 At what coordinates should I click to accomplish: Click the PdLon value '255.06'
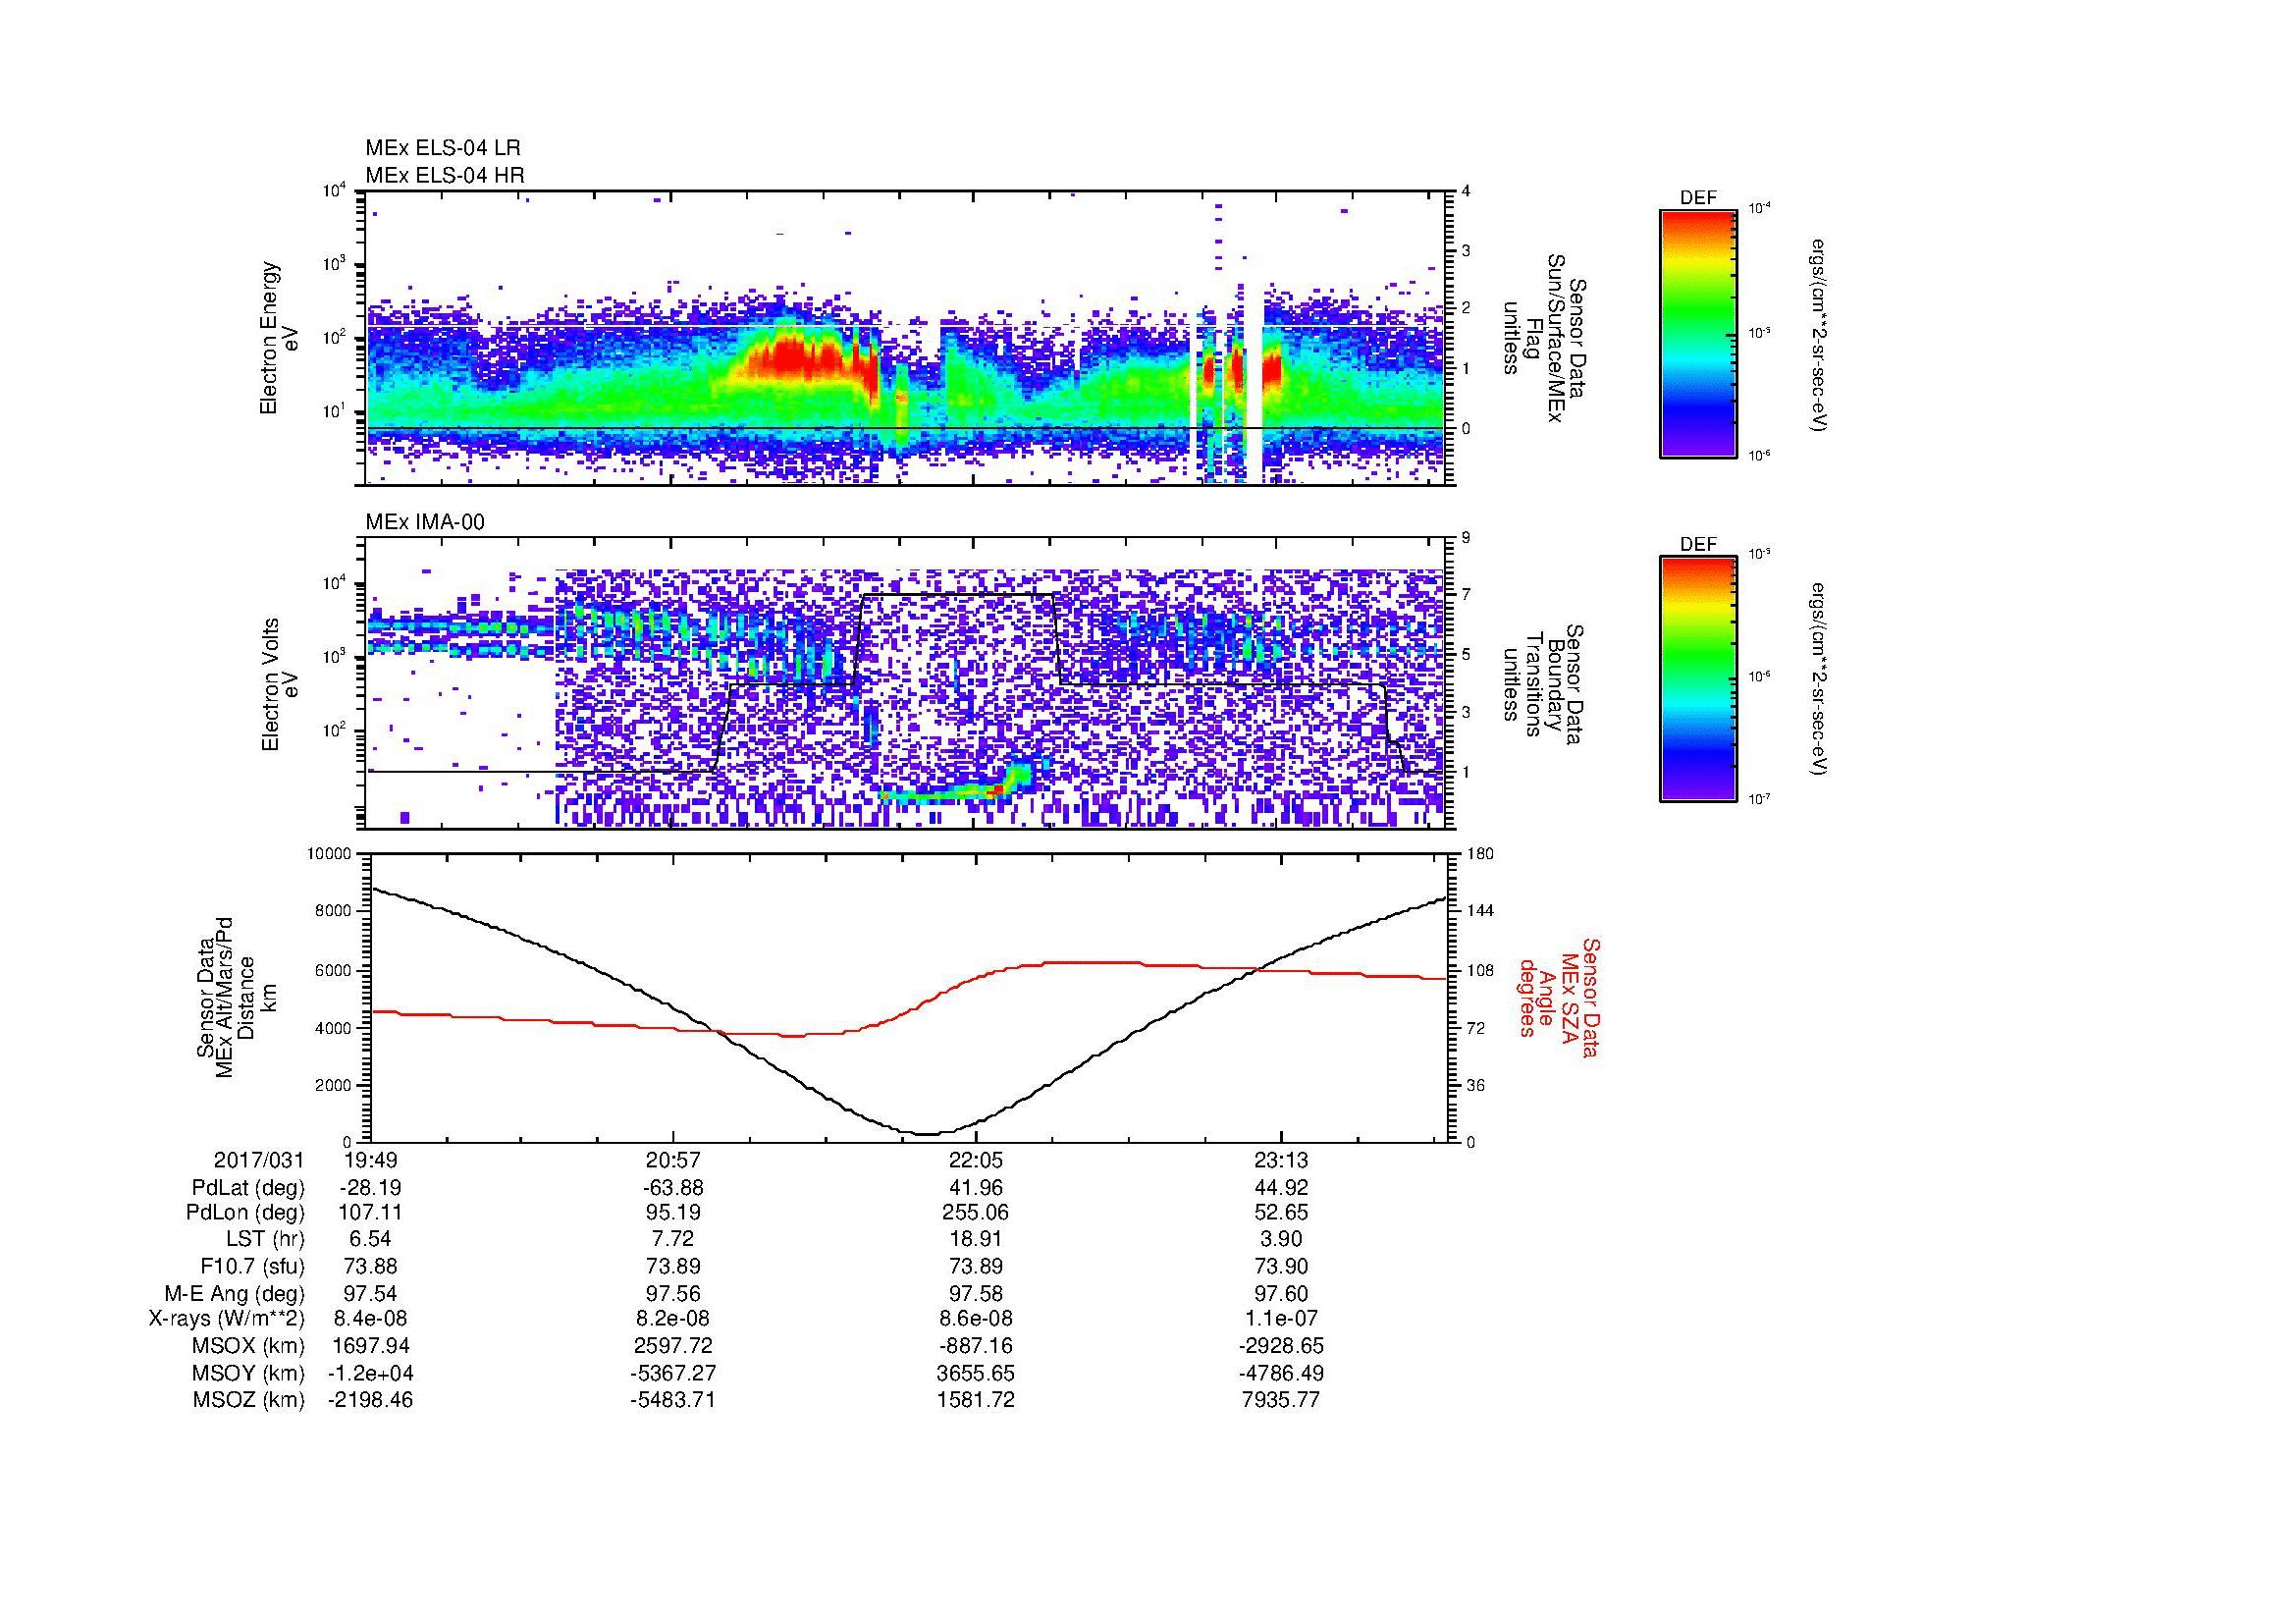[x=976, y=1213]
